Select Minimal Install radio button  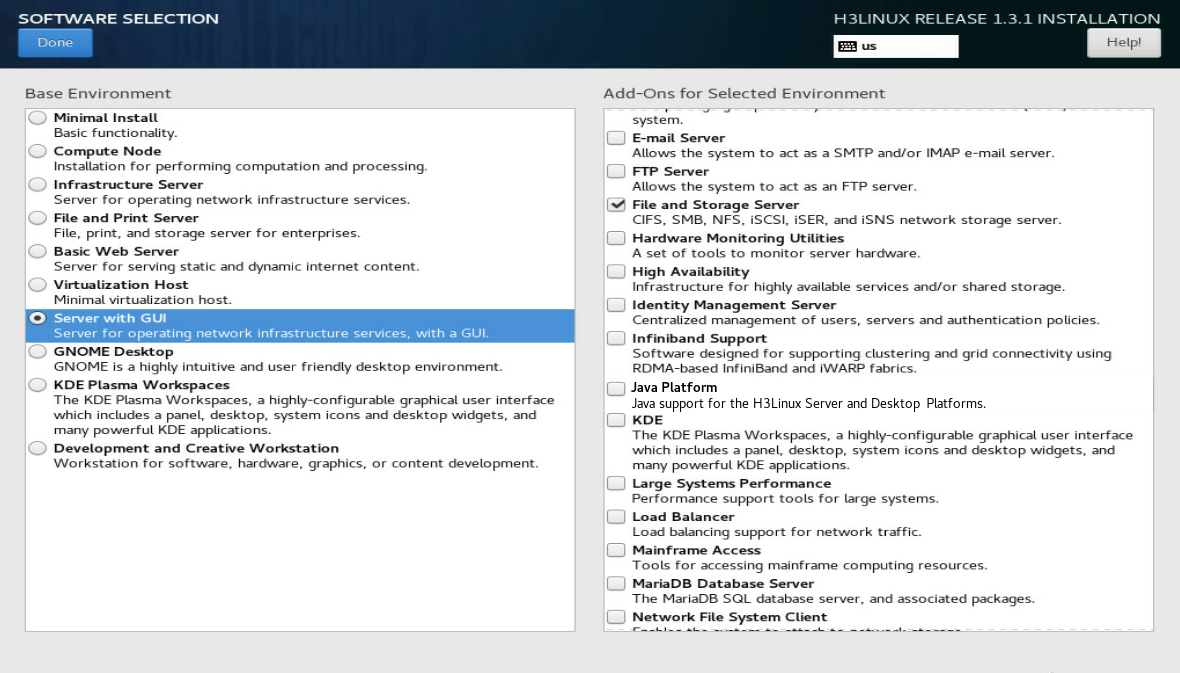[x=38, y=118]
